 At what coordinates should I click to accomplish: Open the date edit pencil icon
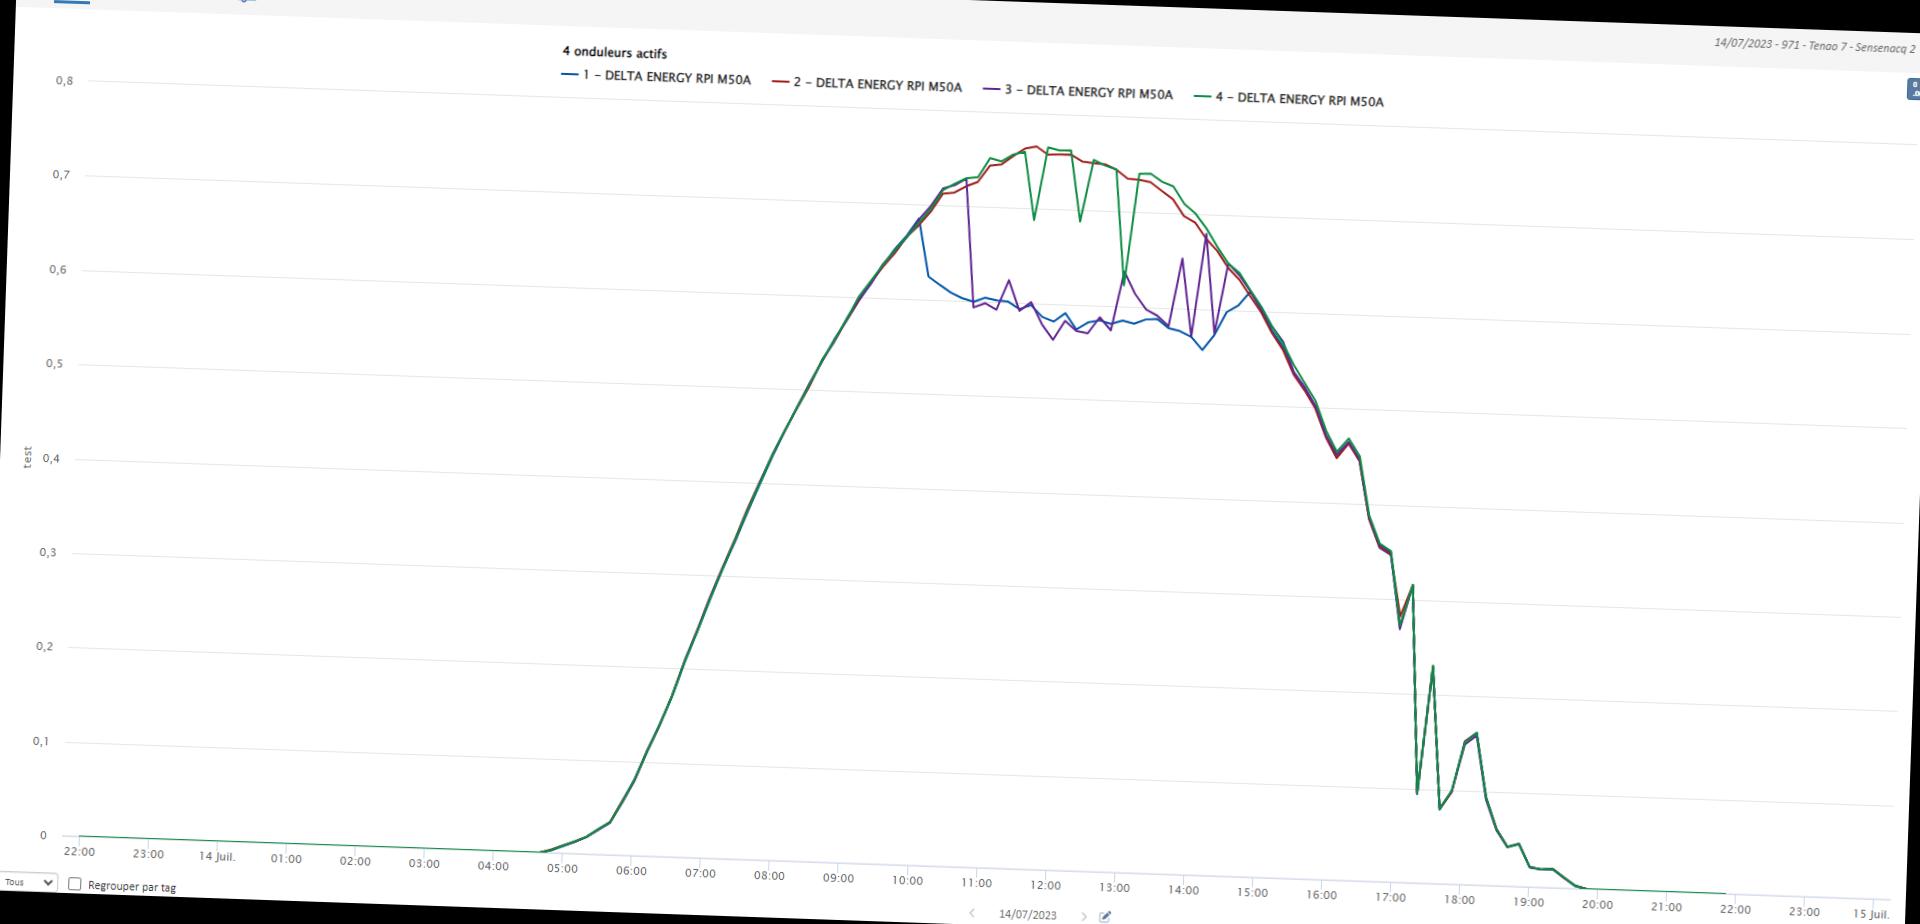point(1105,917)
